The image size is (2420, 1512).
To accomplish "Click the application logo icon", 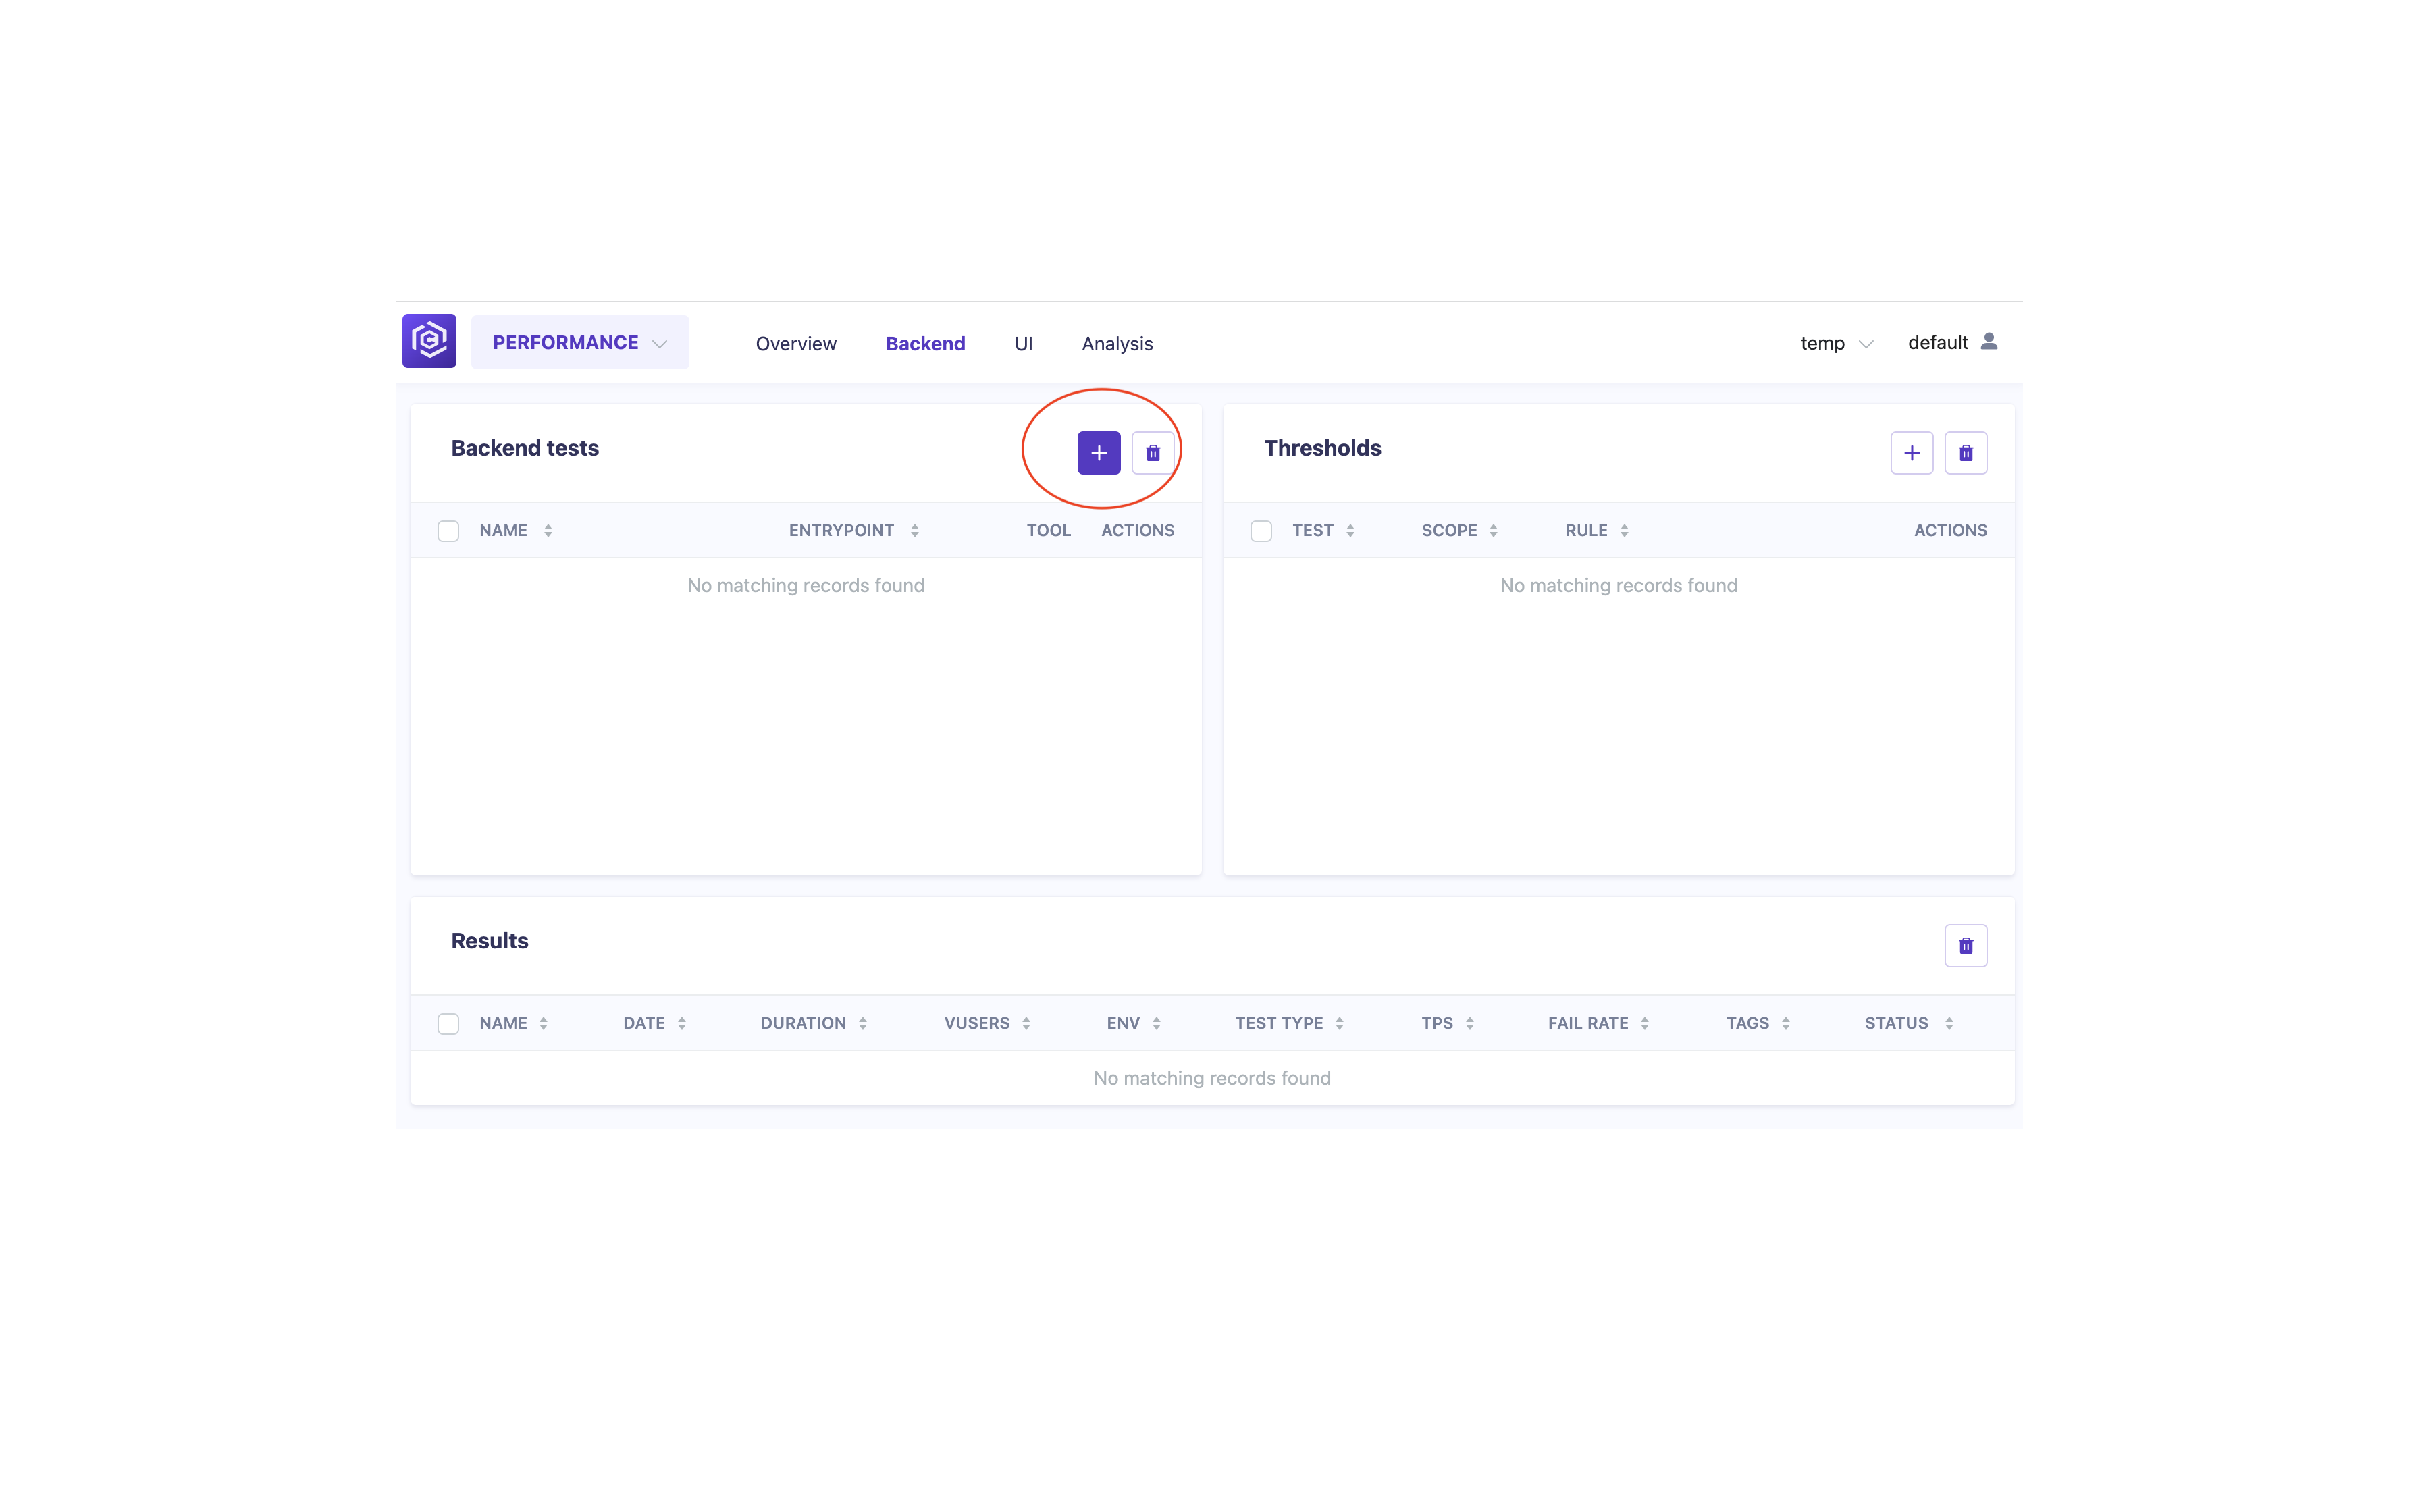I will [429, 341].
